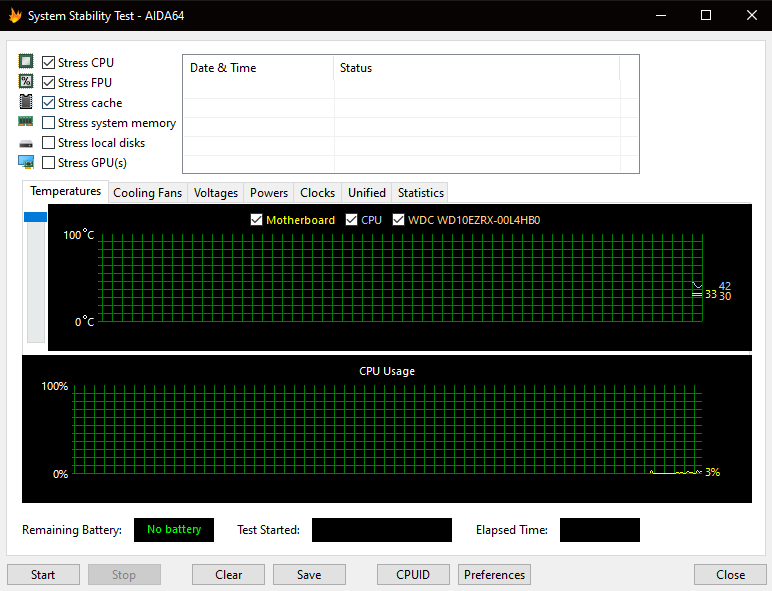Viewport: 772px width, 591px height.
Task: Switch to the Unified tab
Action: pos(367,193)
